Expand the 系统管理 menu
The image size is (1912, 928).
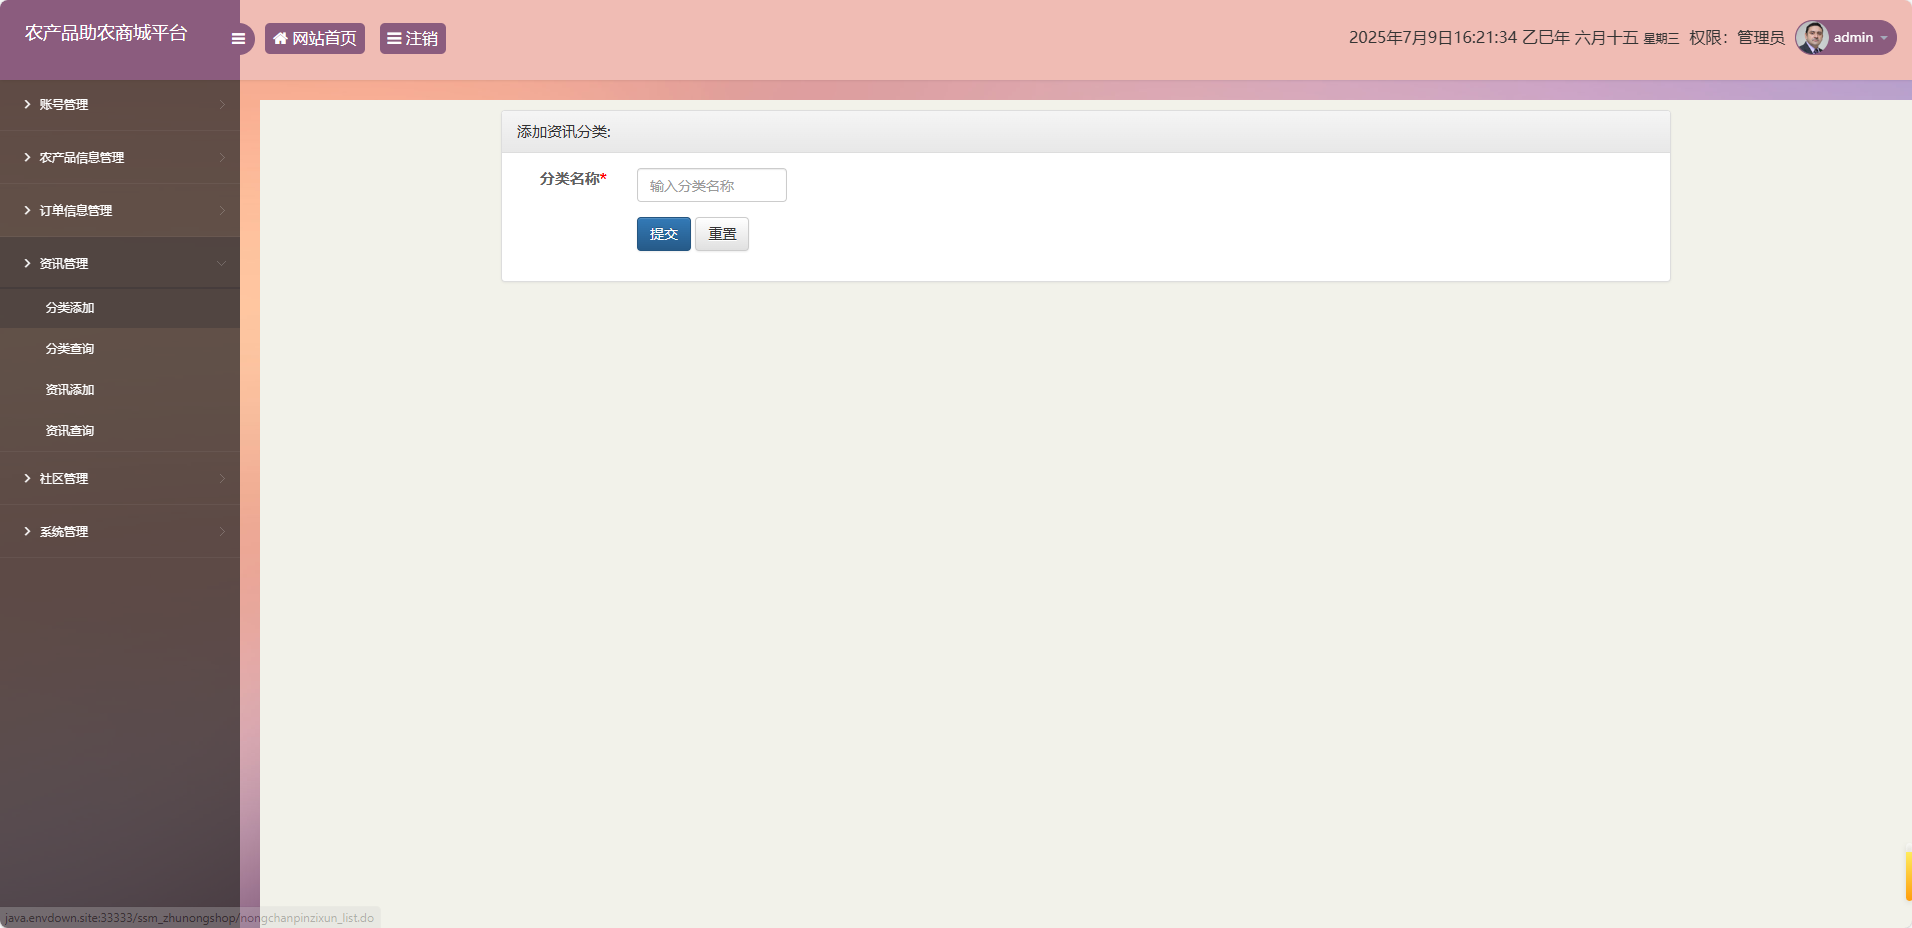point(120,531)
